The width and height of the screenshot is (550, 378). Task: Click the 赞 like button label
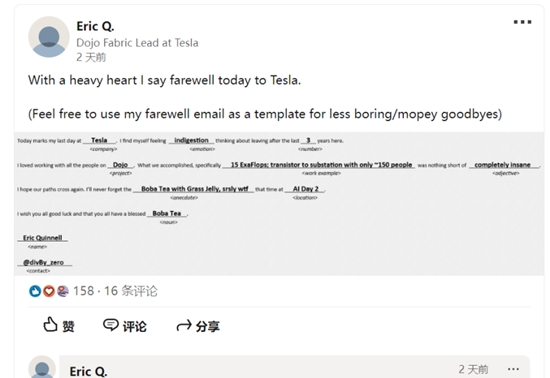(68, 326)
